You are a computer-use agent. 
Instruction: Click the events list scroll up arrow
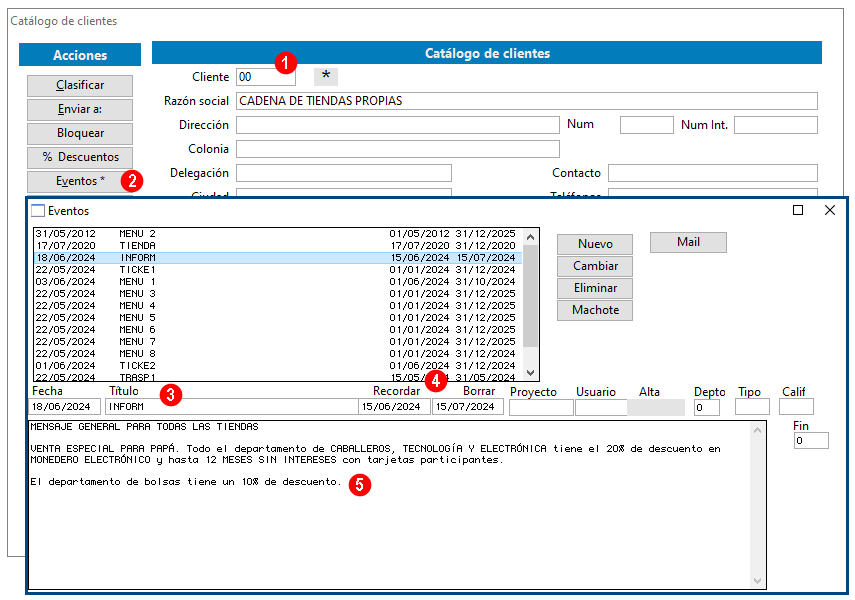click(x=531, y=237)
